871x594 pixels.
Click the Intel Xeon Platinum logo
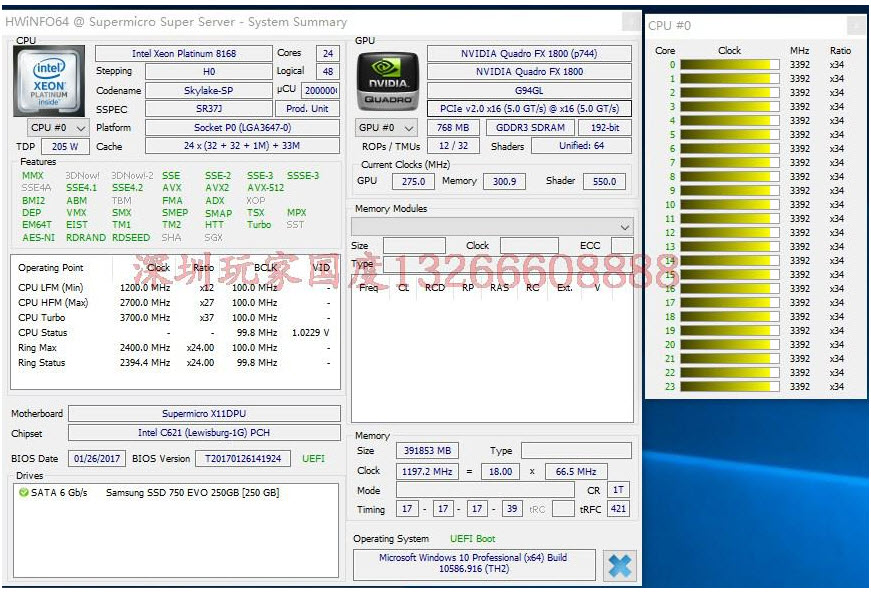click(x=48, y=82)
